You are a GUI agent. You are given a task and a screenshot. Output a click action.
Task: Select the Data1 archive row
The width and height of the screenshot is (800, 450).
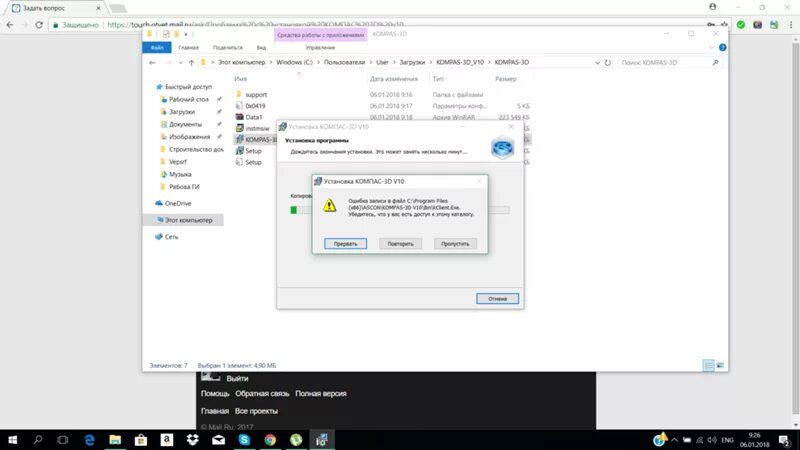383,117
